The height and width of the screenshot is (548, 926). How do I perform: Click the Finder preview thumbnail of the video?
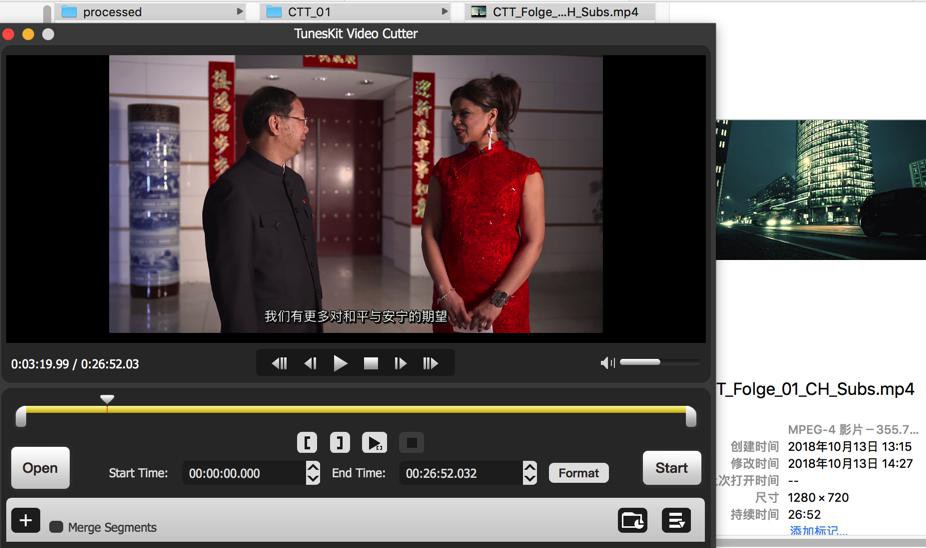821,190
